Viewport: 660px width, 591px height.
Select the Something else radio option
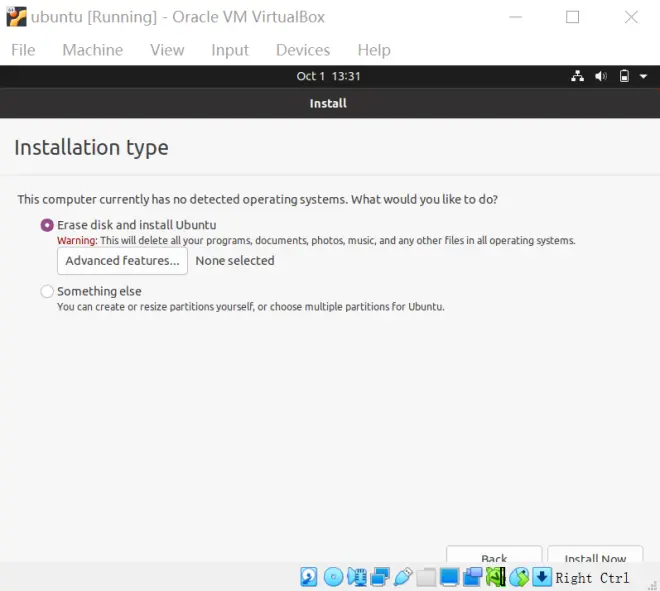click(x=47, y=291)
